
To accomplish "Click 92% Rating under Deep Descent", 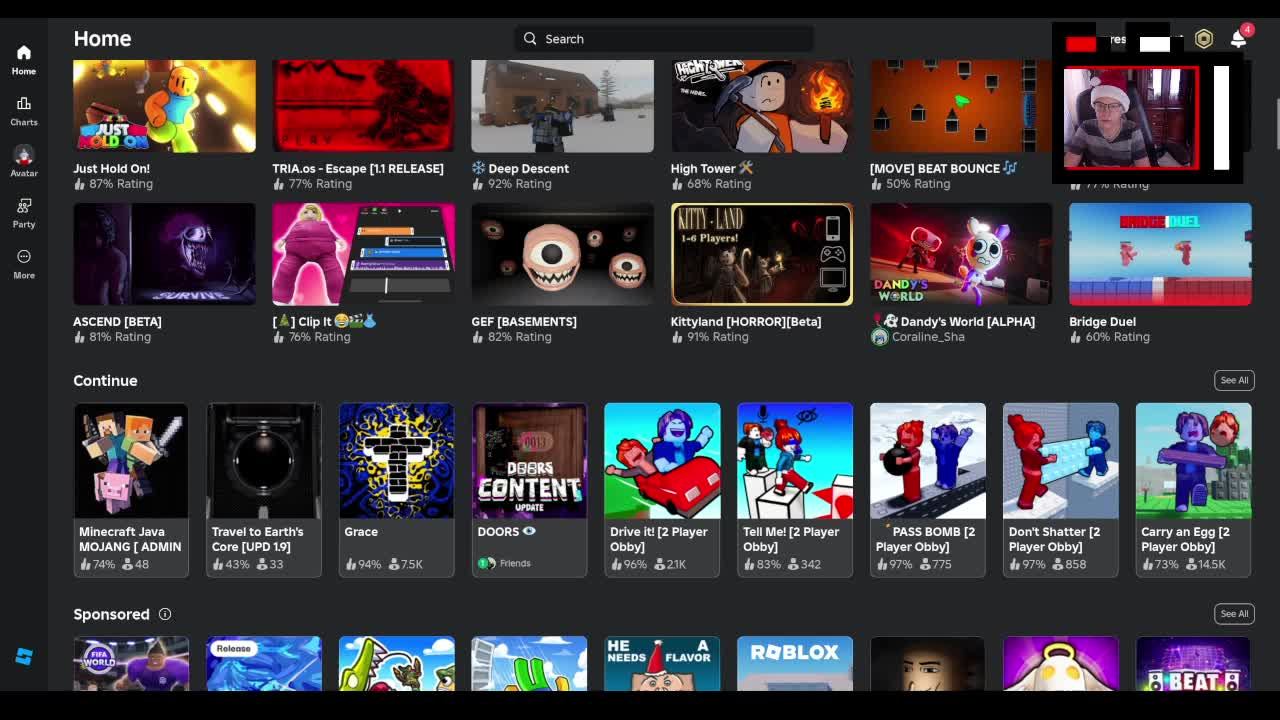I will point(519,184).
